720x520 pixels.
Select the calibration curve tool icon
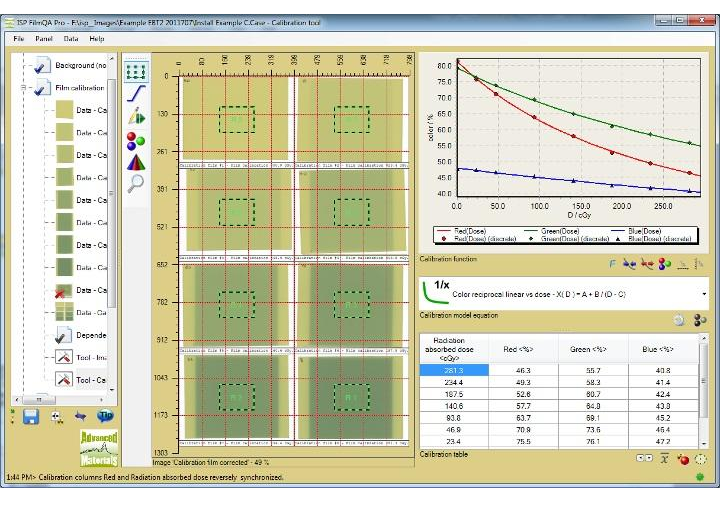coord(136,93)
